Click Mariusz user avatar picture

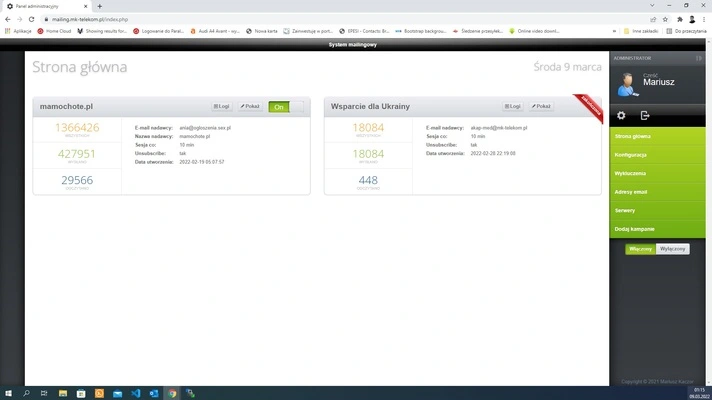tap(628, 84)
